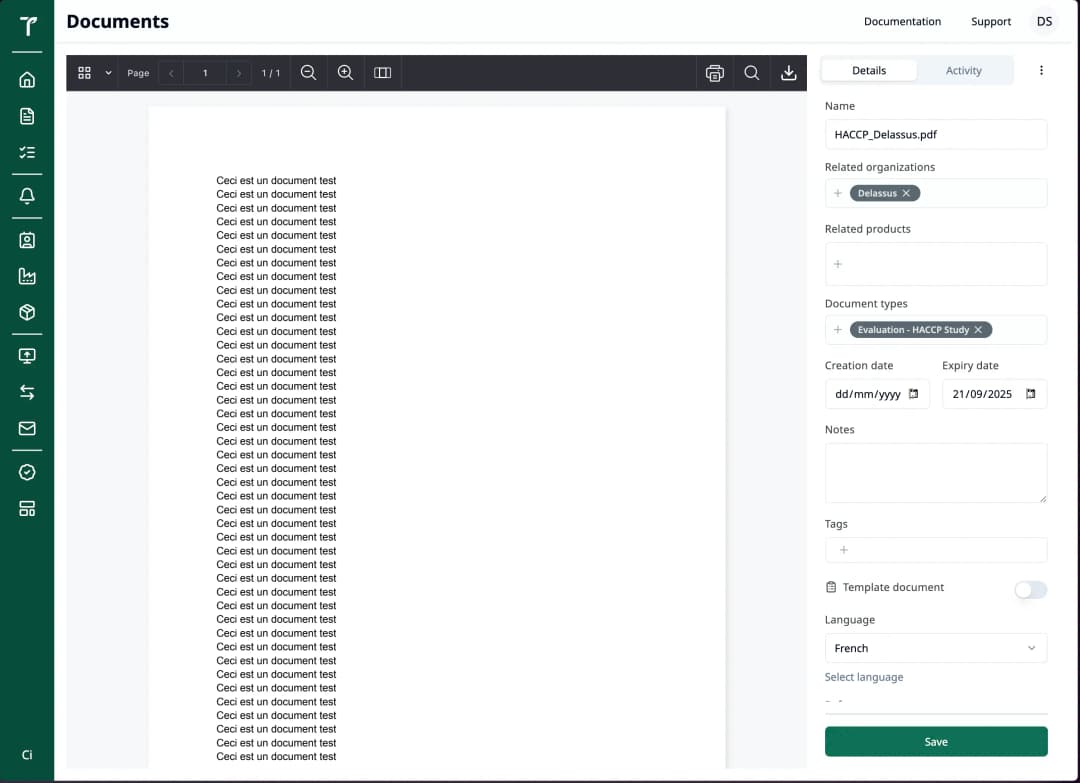
Task: Select the factory/facilities icon in the sidebar
Action: [27, 276]
